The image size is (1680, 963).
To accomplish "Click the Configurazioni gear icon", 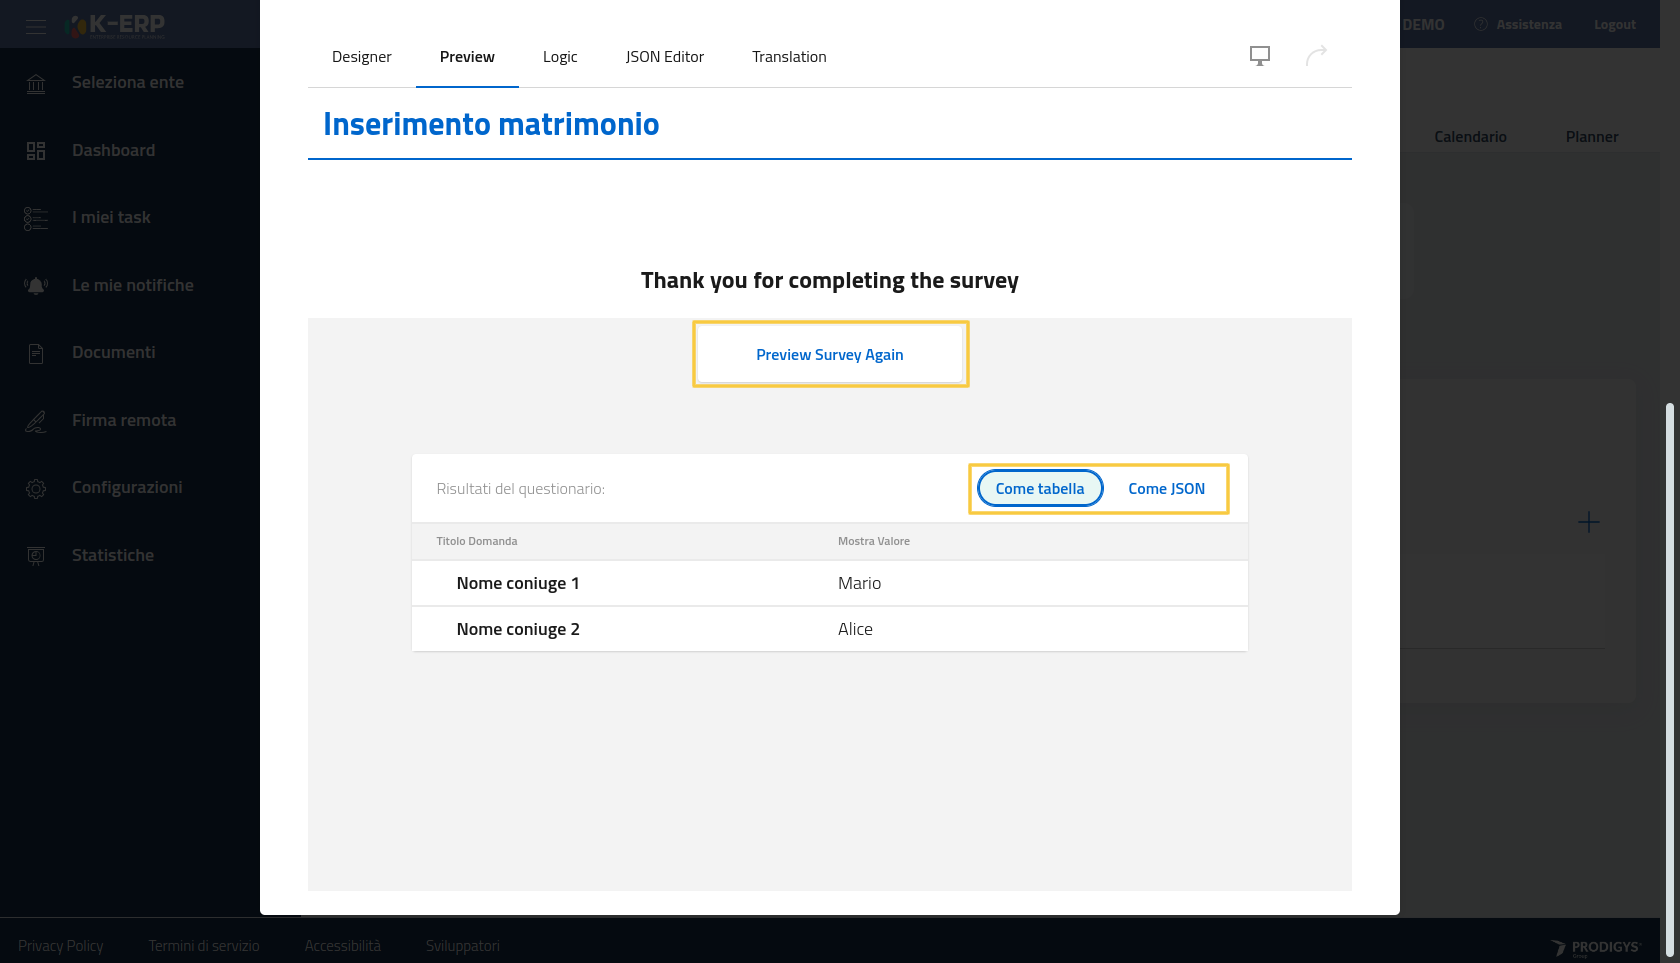I will coord(36,489).
